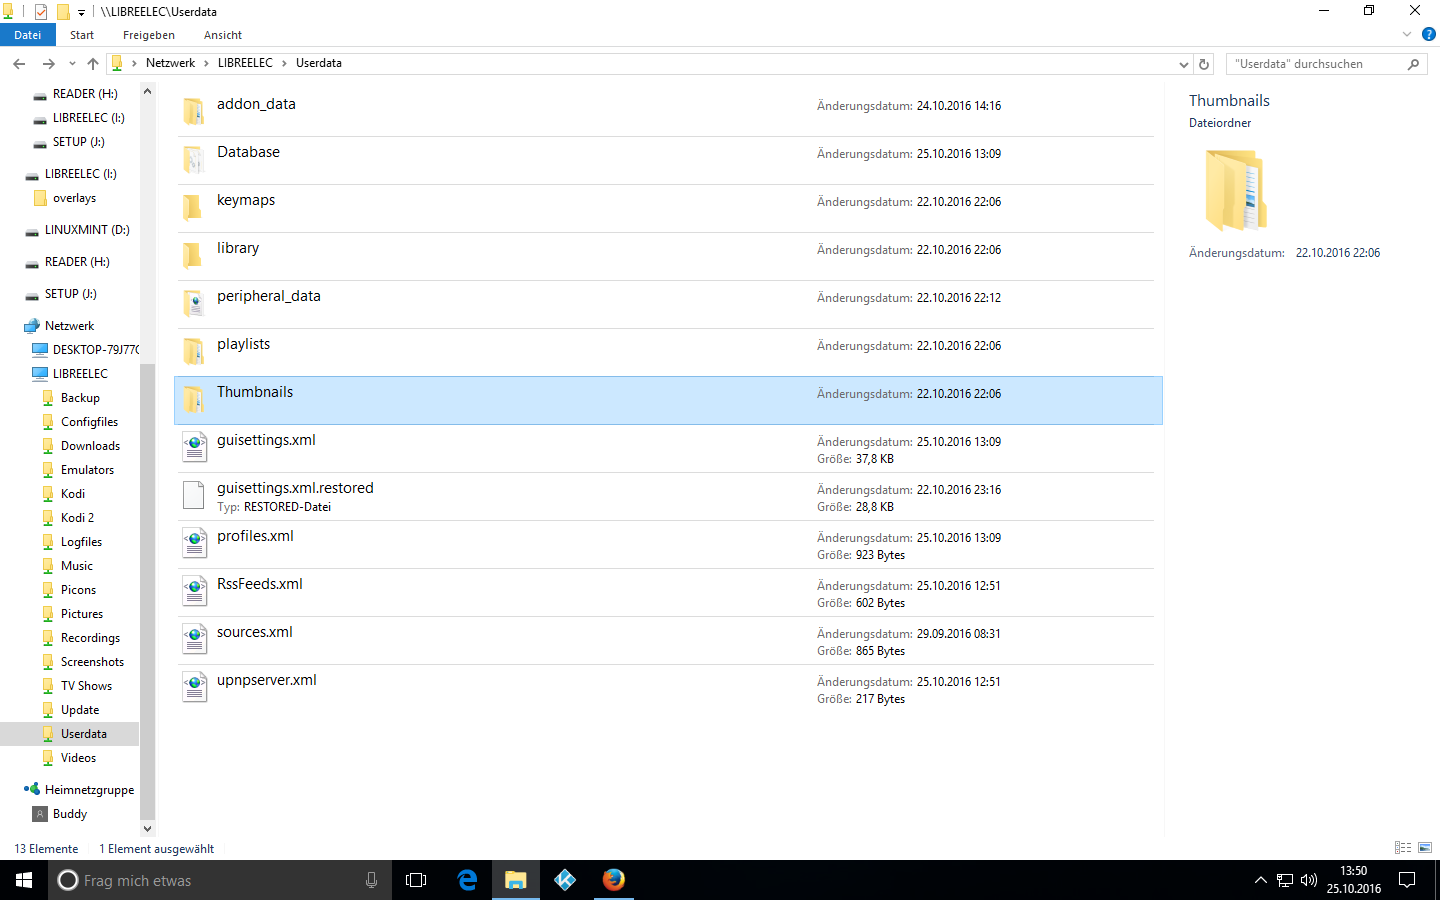Select the keymaps folder icon

click(194, 207)
